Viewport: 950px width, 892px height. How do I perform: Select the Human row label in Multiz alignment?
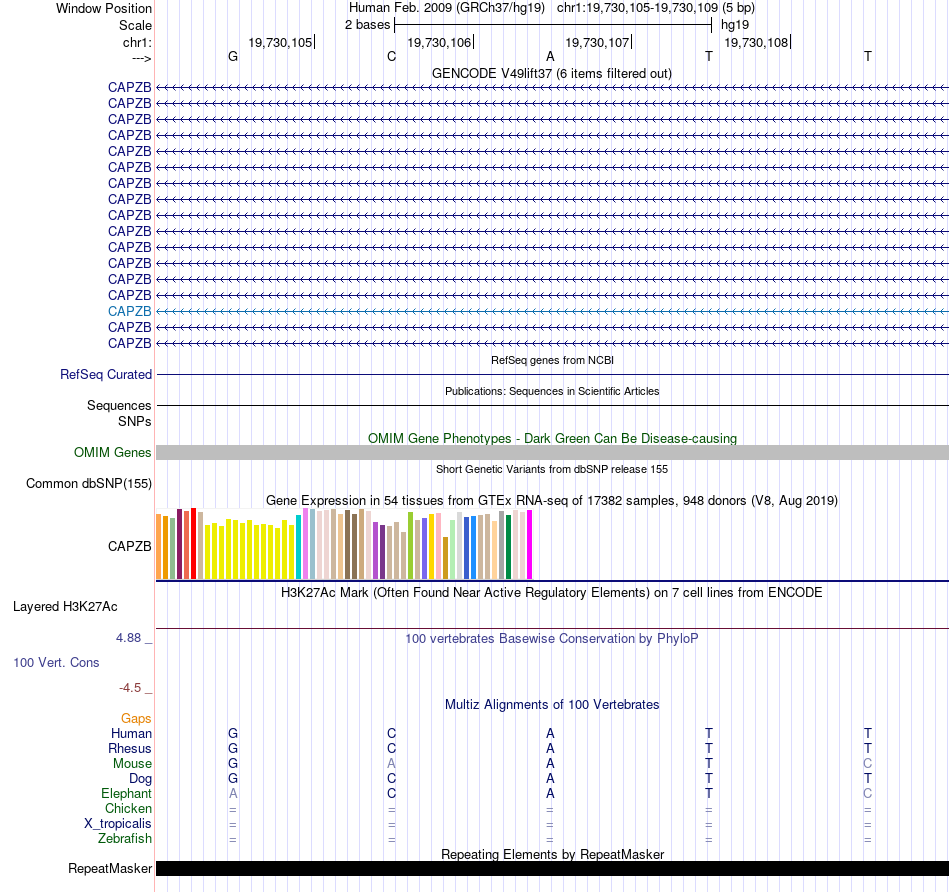pos(131,734)
